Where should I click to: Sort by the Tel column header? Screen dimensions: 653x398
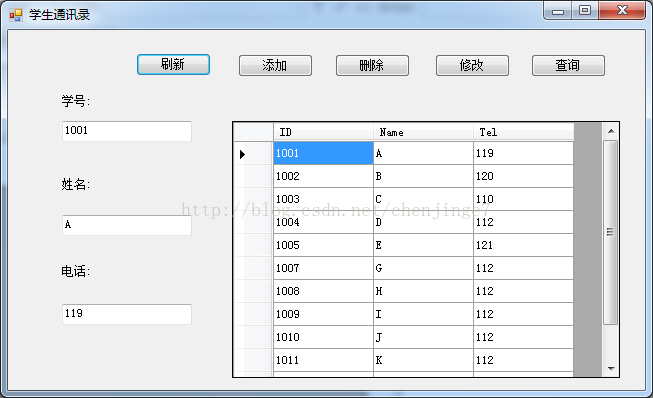pyautogui.click(x=523, y=132)
